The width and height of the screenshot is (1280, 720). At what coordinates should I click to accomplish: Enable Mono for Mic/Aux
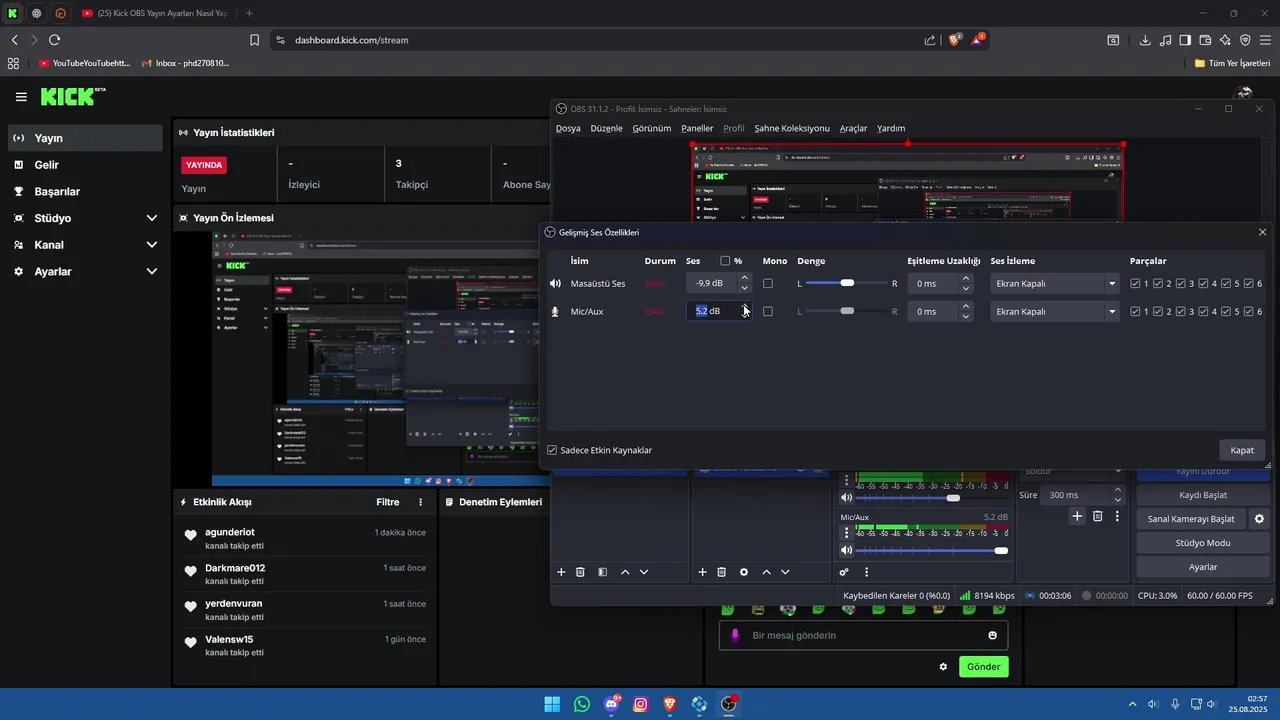coord(768,311)
